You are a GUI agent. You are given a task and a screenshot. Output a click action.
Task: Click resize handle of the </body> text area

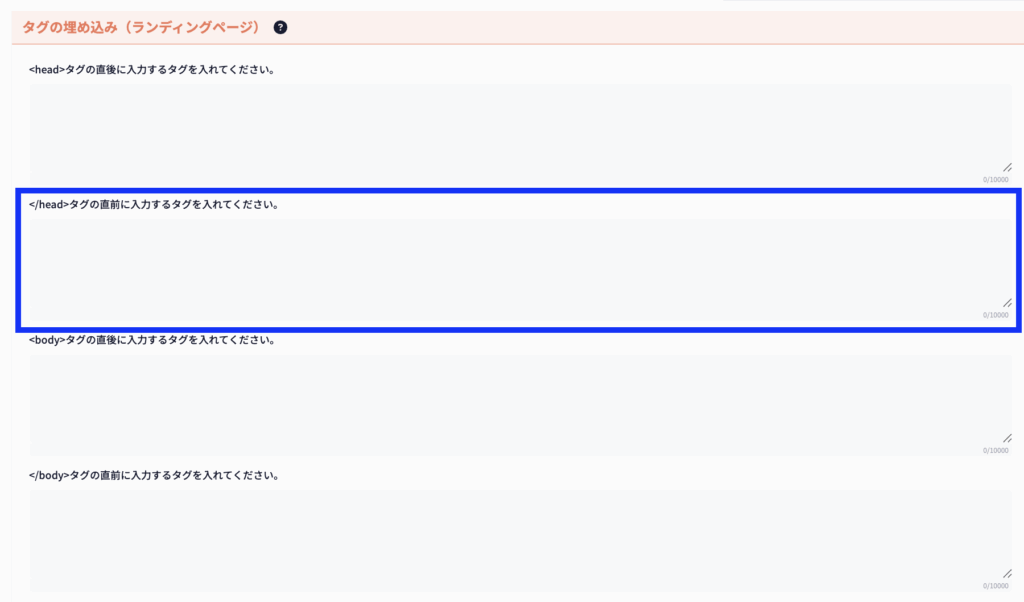[x=1007, y=573]
